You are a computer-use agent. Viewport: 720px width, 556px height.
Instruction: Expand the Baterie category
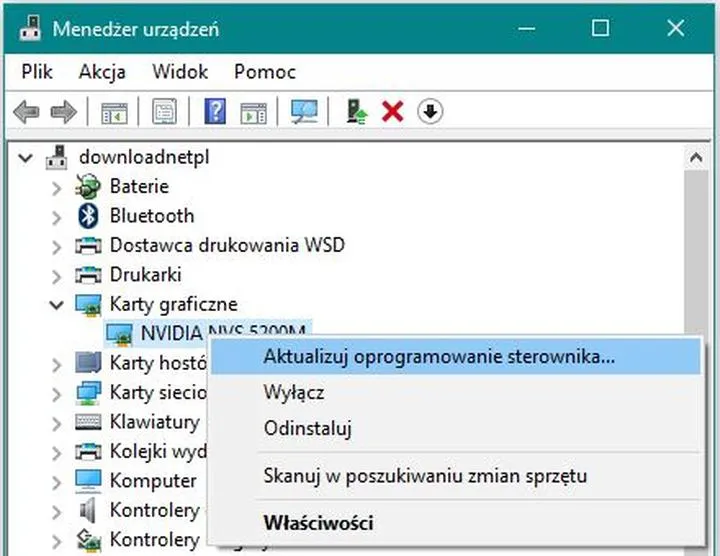(56, 188)
